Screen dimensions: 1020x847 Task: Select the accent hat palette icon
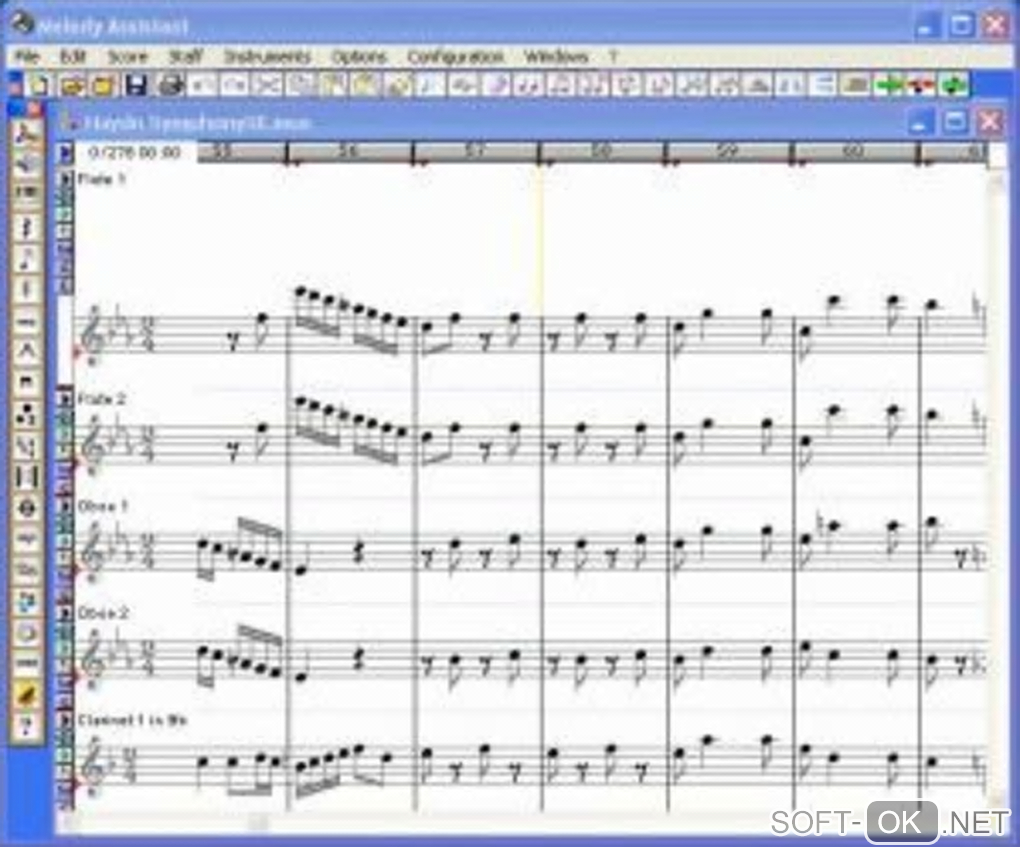tap(27, 351)
